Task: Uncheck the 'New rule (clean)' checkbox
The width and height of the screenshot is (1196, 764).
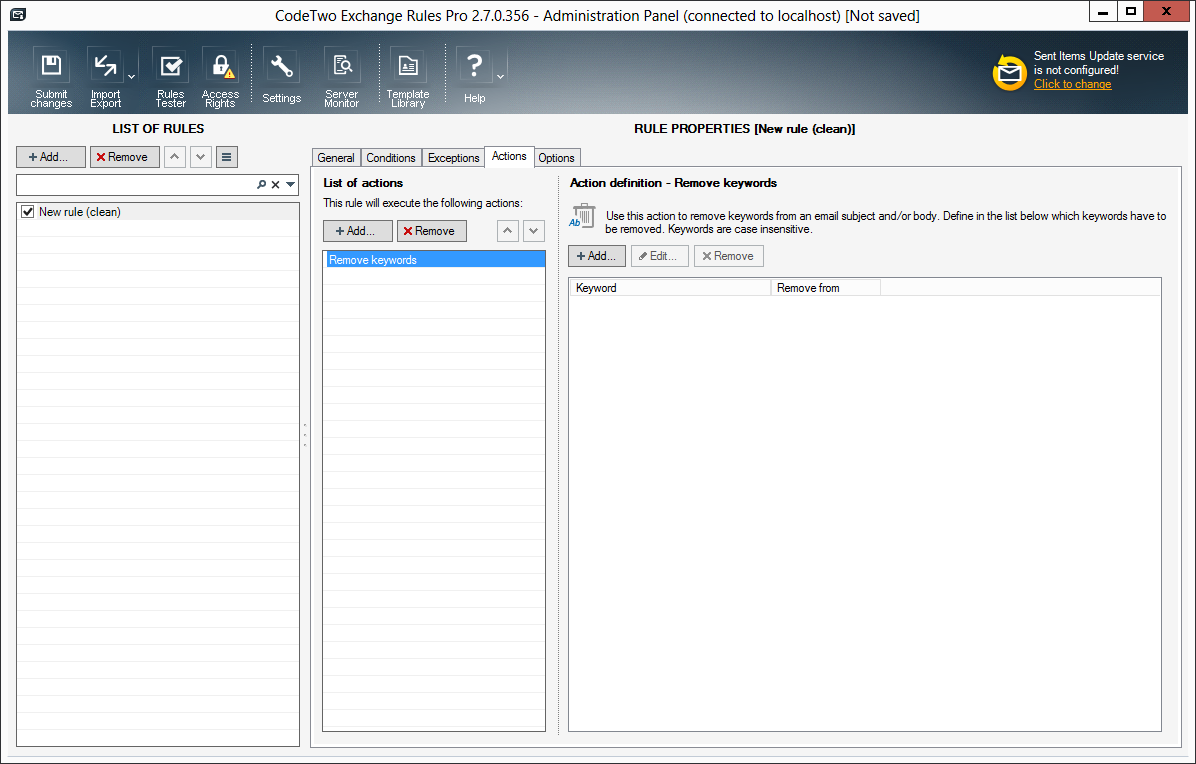Action: click(27, 212)
